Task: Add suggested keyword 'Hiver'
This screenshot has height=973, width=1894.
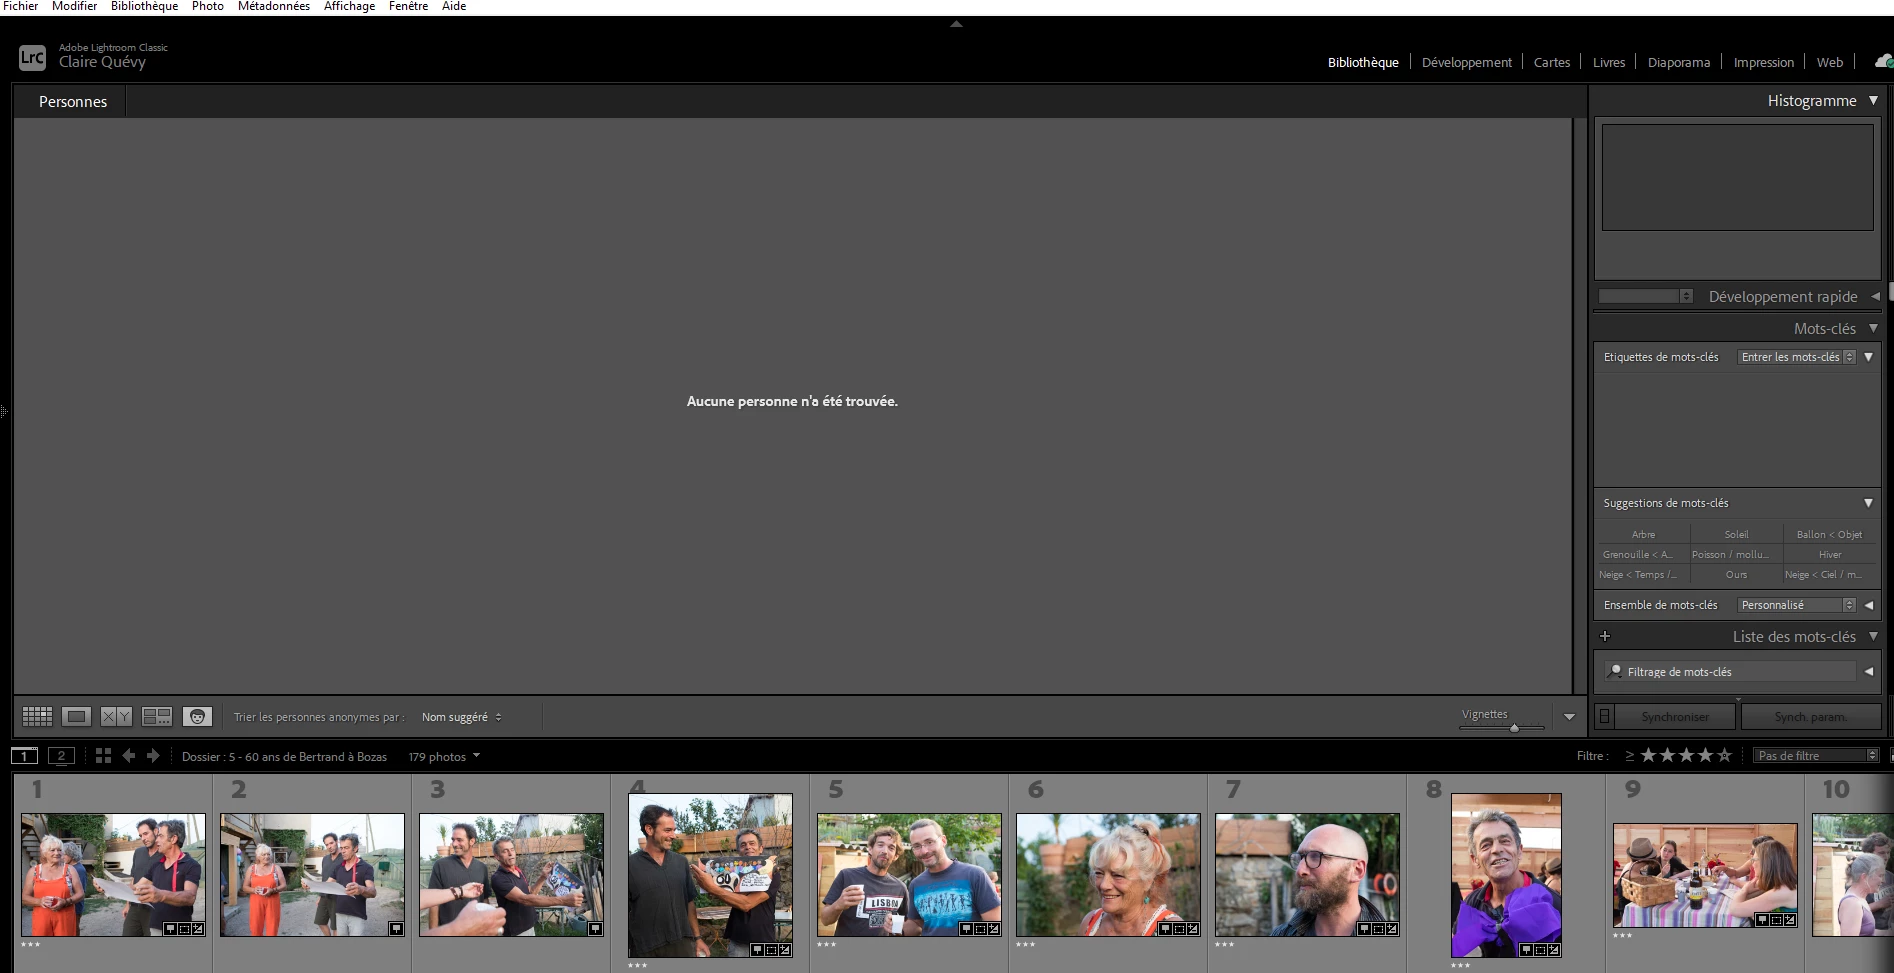Action: (x=1830, y=554)
